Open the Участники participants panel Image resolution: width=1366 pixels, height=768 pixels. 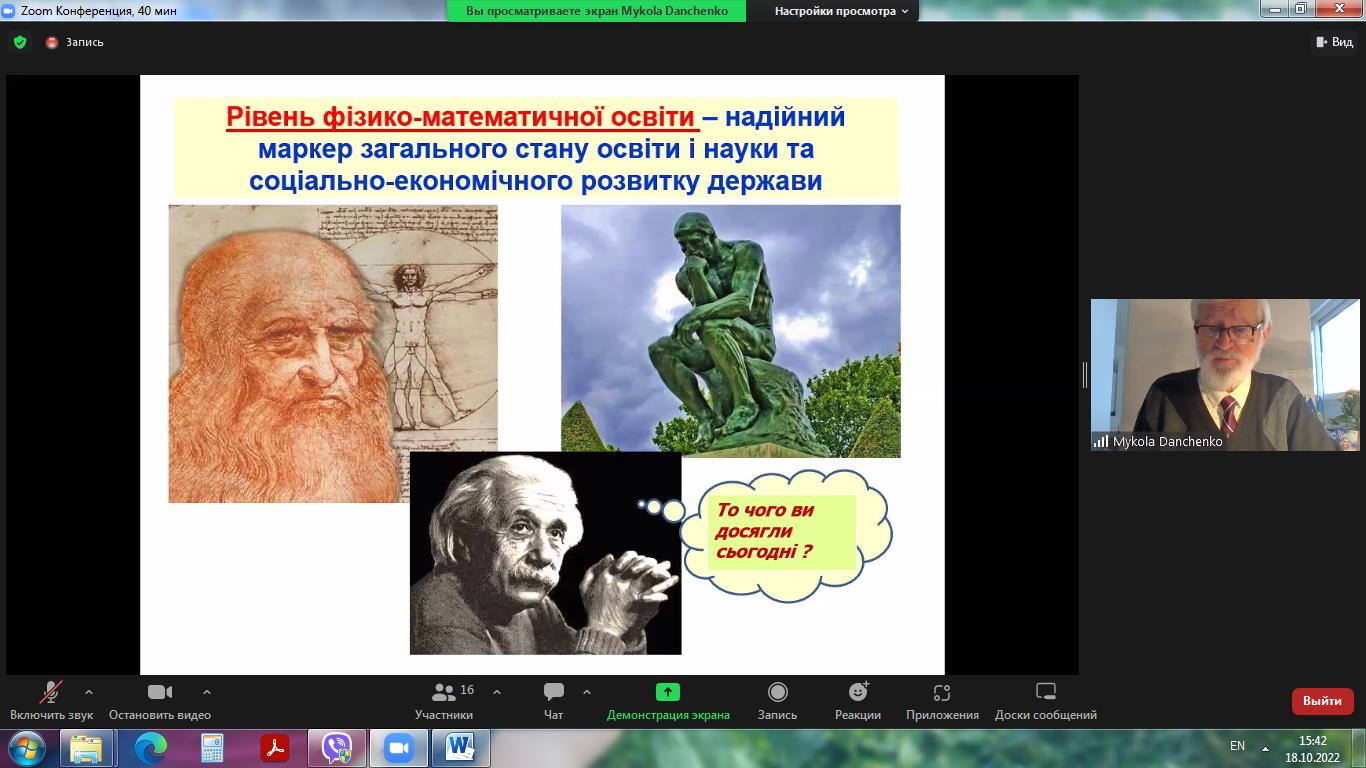click(444, 701)
